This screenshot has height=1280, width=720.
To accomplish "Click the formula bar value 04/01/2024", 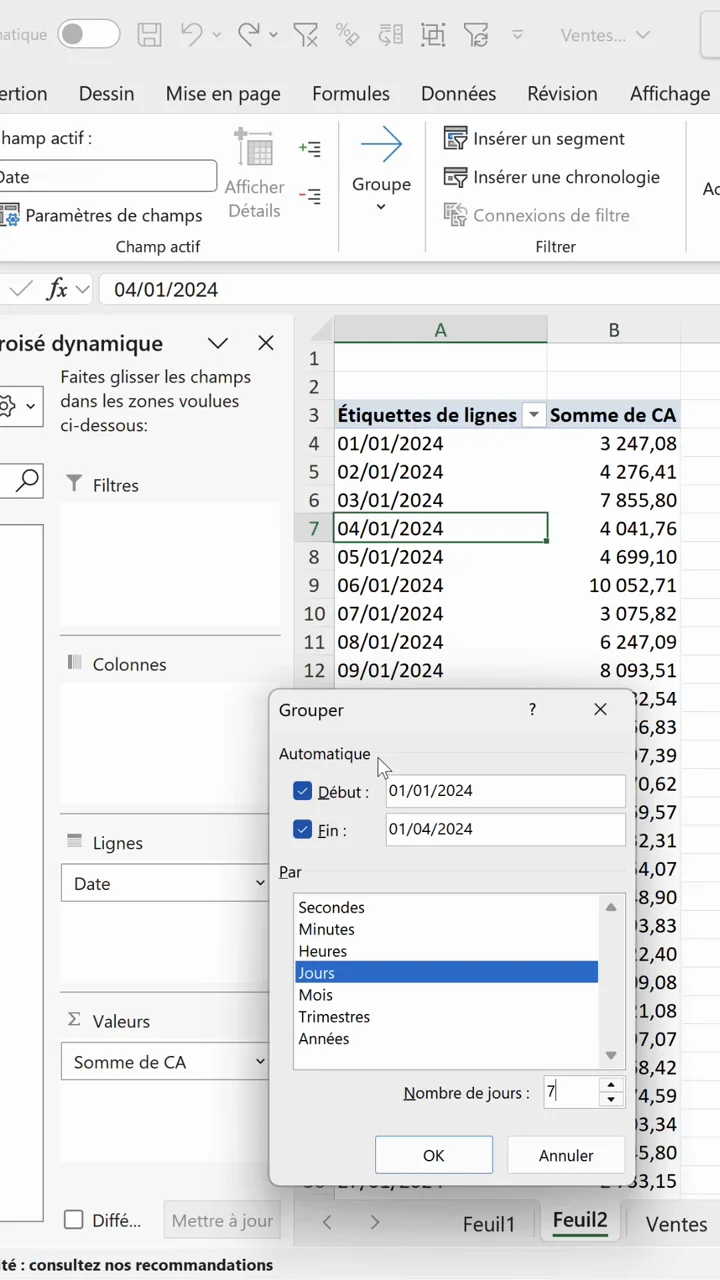I will (166, 290).
